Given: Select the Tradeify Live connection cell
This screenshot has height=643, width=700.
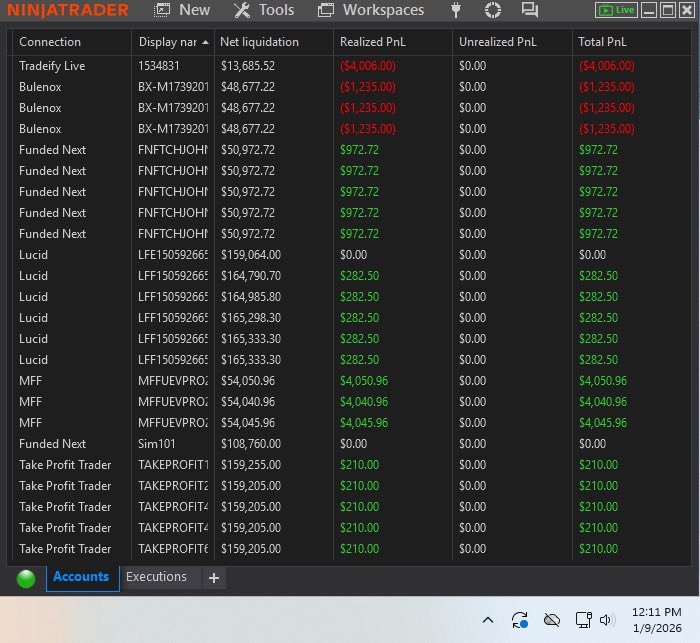Looking at the screenshot, I should (x=52, y=66).
